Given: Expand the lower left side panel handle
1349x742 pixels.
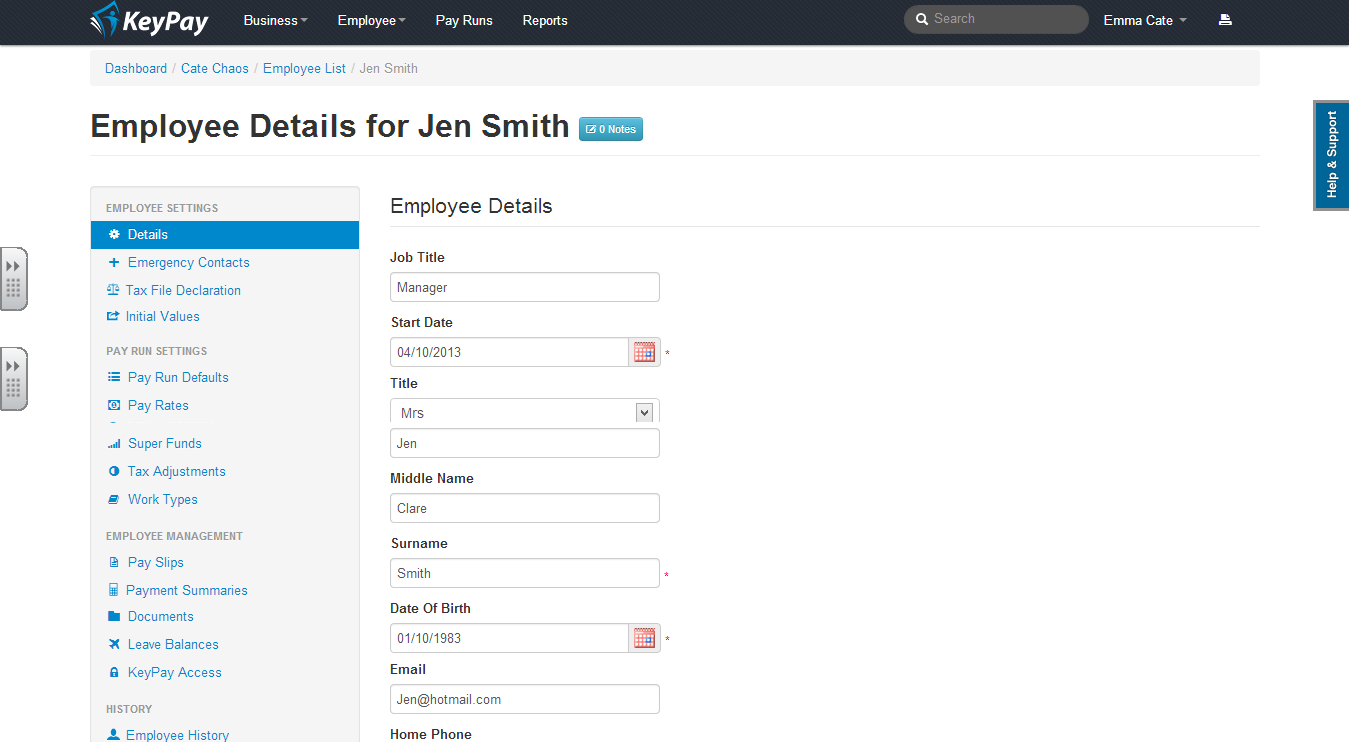Looking at the screenshot, I should [13, 379].
